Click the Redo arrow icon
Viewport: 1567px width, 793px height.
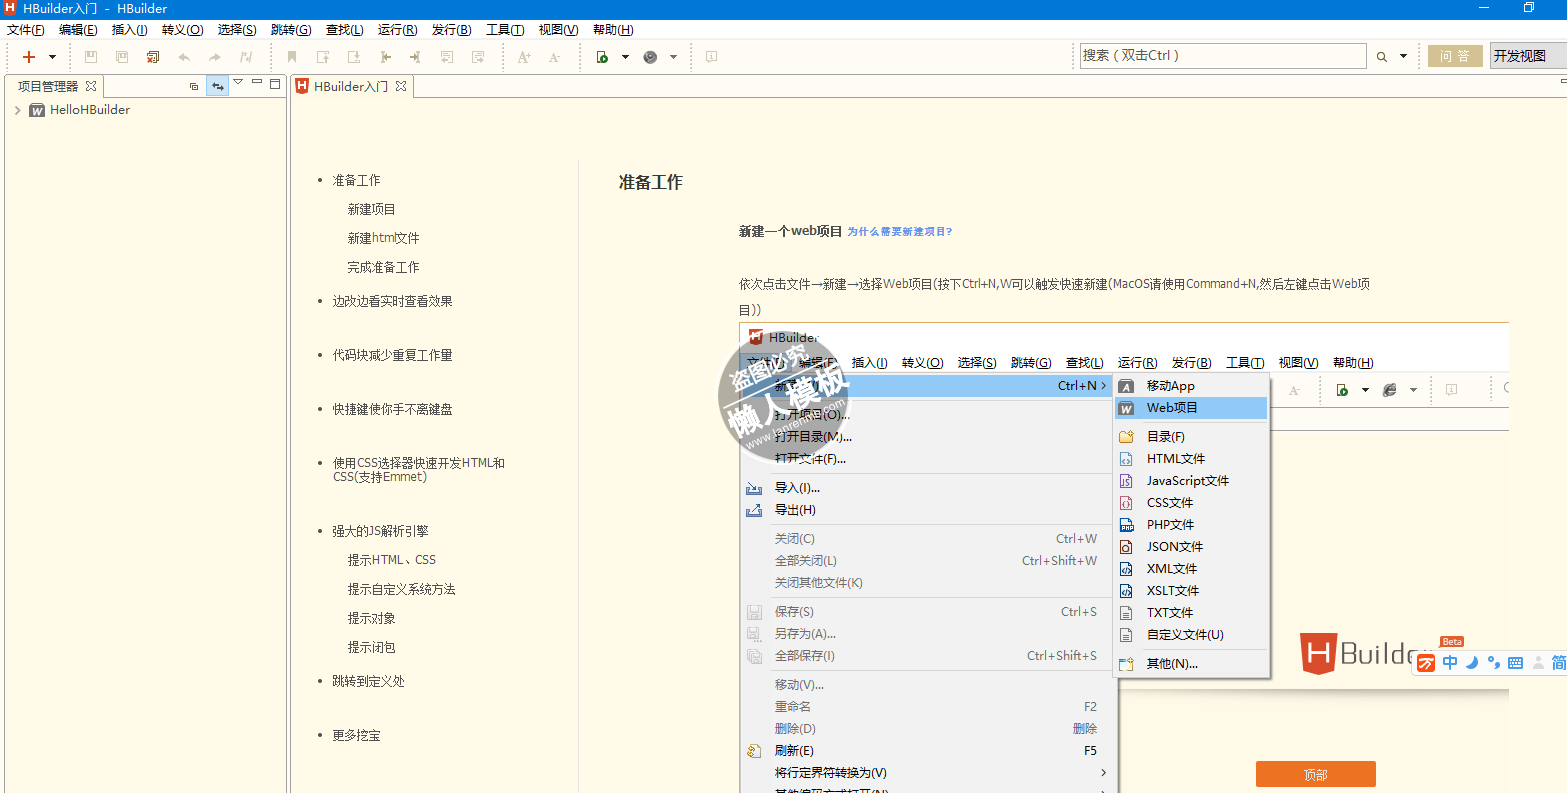(215, 57)
